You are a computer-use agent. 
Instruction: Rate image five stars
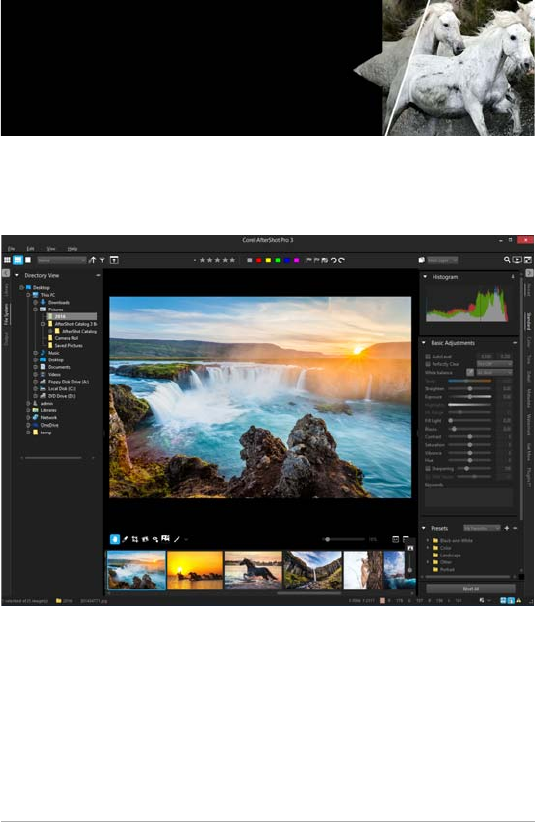click(232, 260)
